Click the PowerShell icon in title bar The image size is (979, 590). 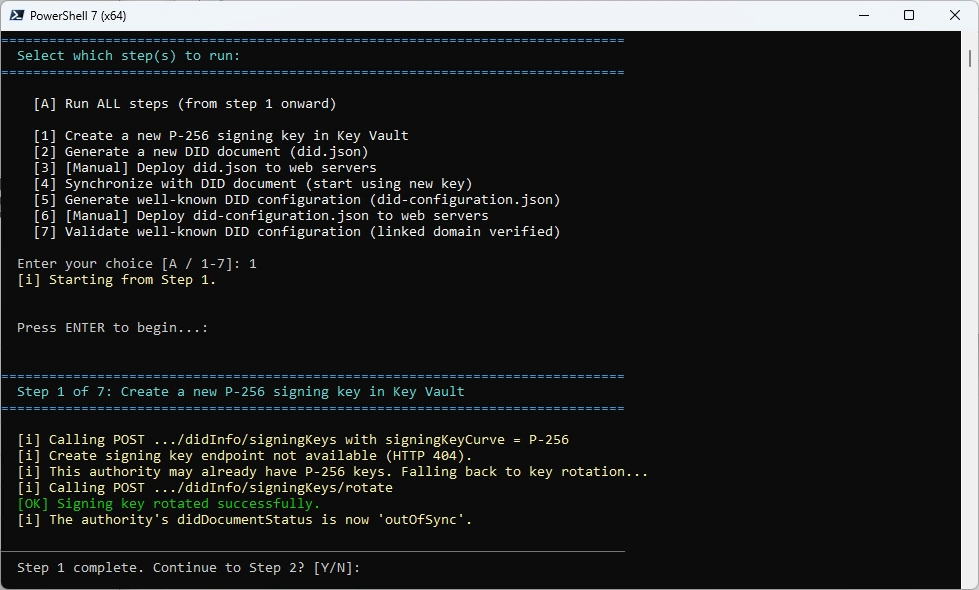click(x=17, y=15)
